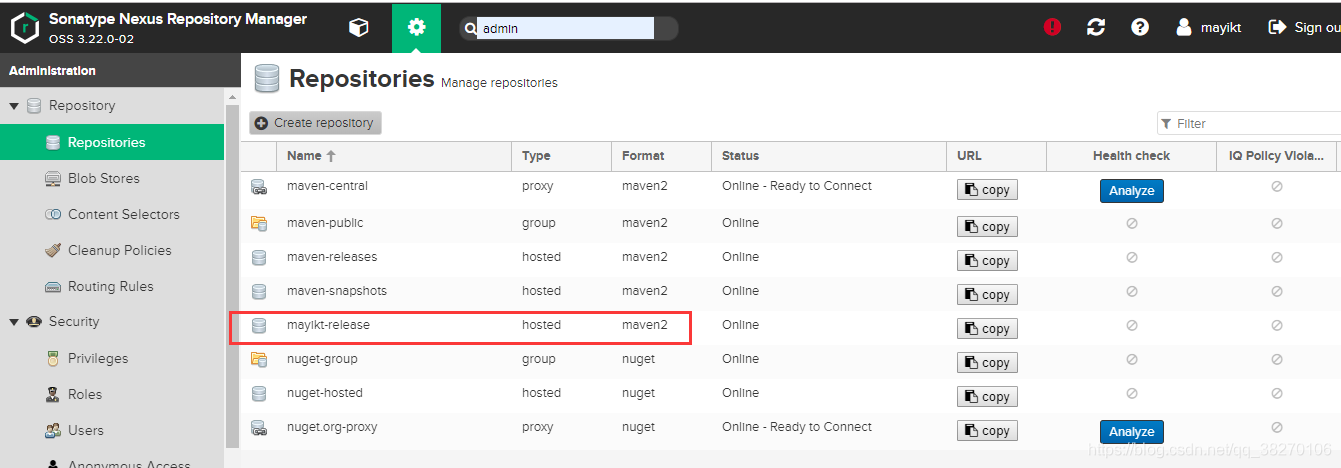Image resolution: width=1341 pixels, height=468 pixels.
Task: Copy URL of nuget-hosted
Action: click(x=987, y=397)
